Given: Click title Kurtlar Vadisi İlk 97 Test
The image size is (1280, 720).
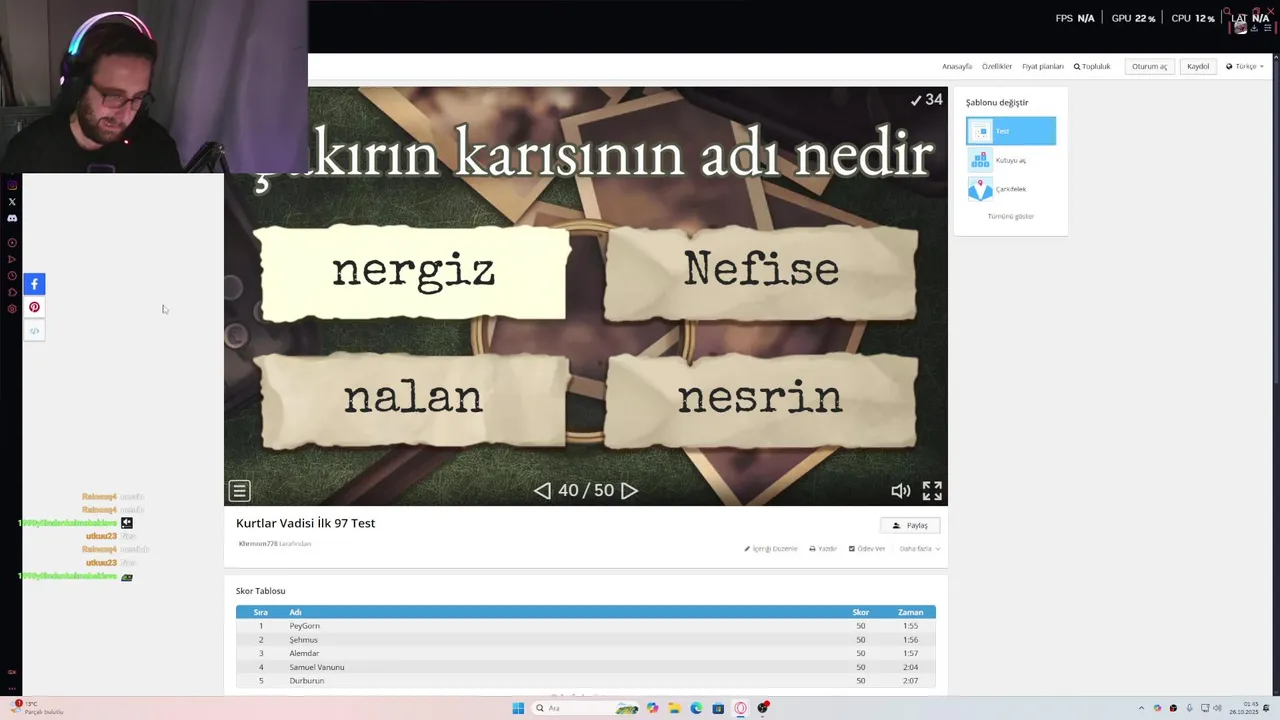Looking at the screenshot, I should 305,523.
